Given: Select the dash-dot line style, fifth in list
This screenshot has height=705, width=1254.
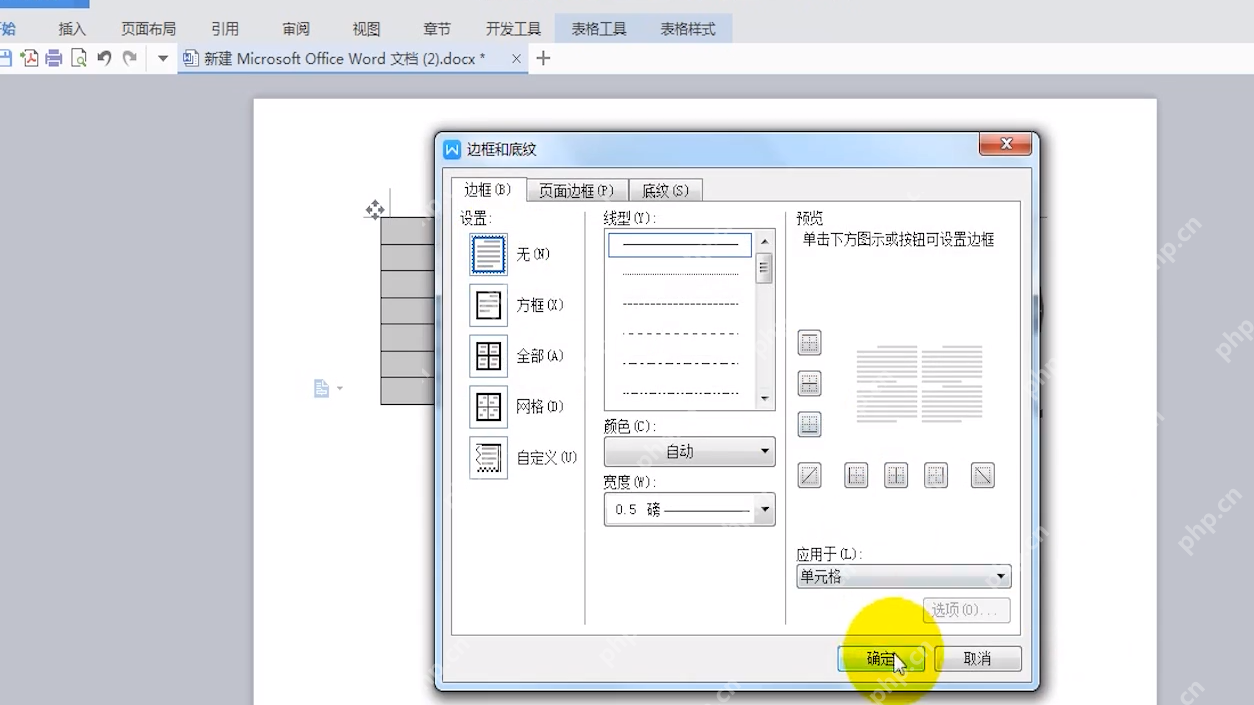Looking at the screenshot, I should (680, 363).
